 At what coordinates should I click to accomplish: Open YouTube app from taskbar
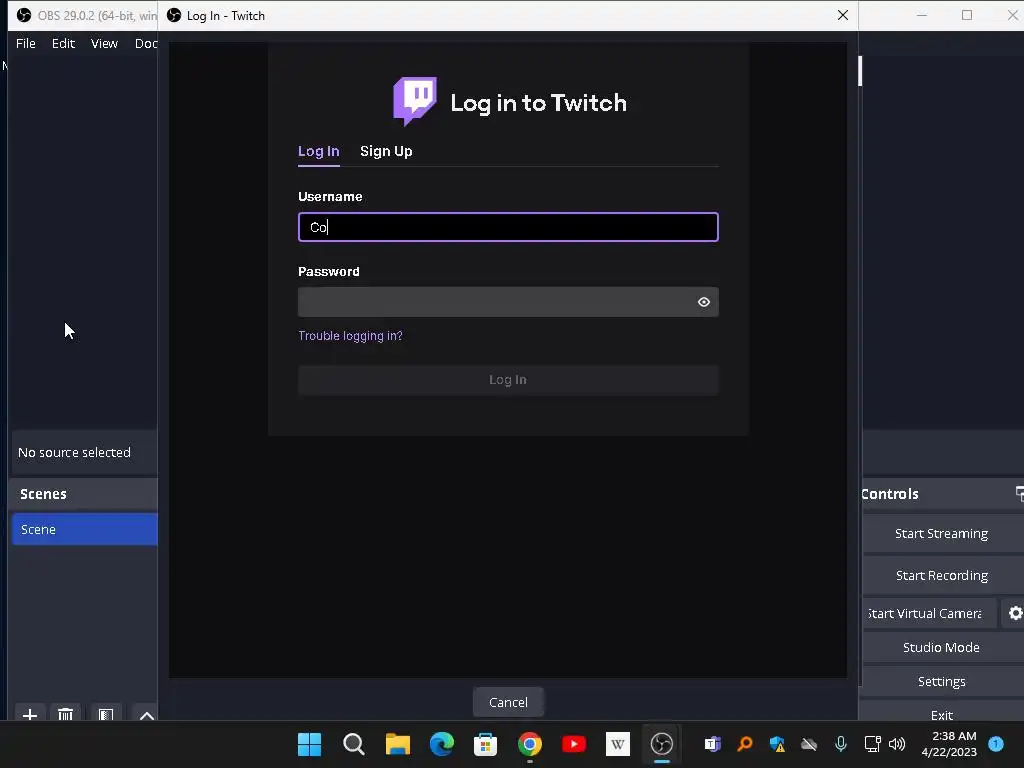pyautogui.click(x=573, y=744)
